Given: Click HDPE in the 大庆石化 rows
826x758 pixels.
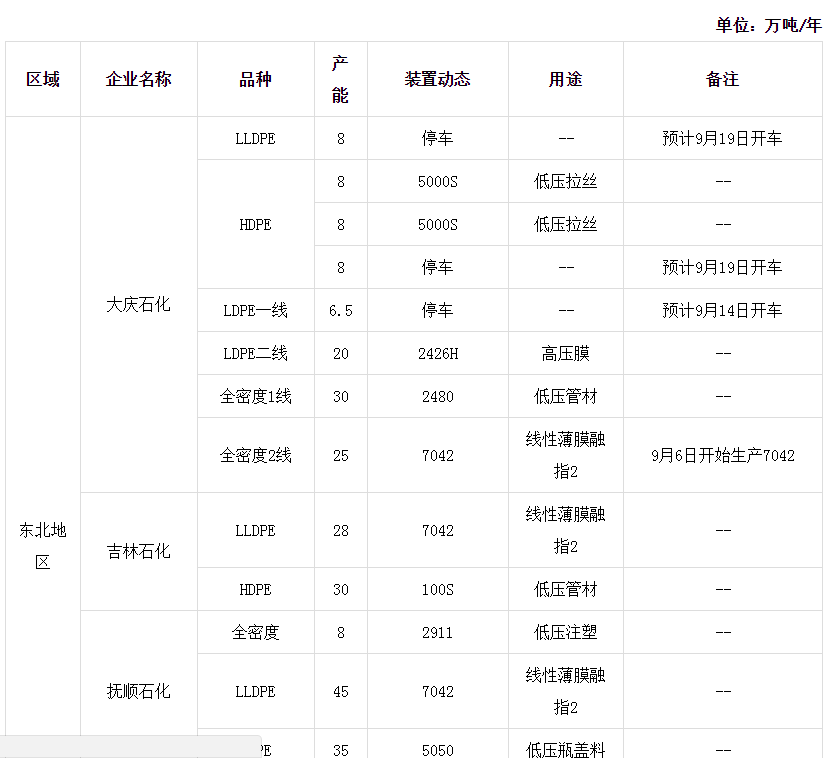Looking at the screenshot, I should (x=255, y=224).
